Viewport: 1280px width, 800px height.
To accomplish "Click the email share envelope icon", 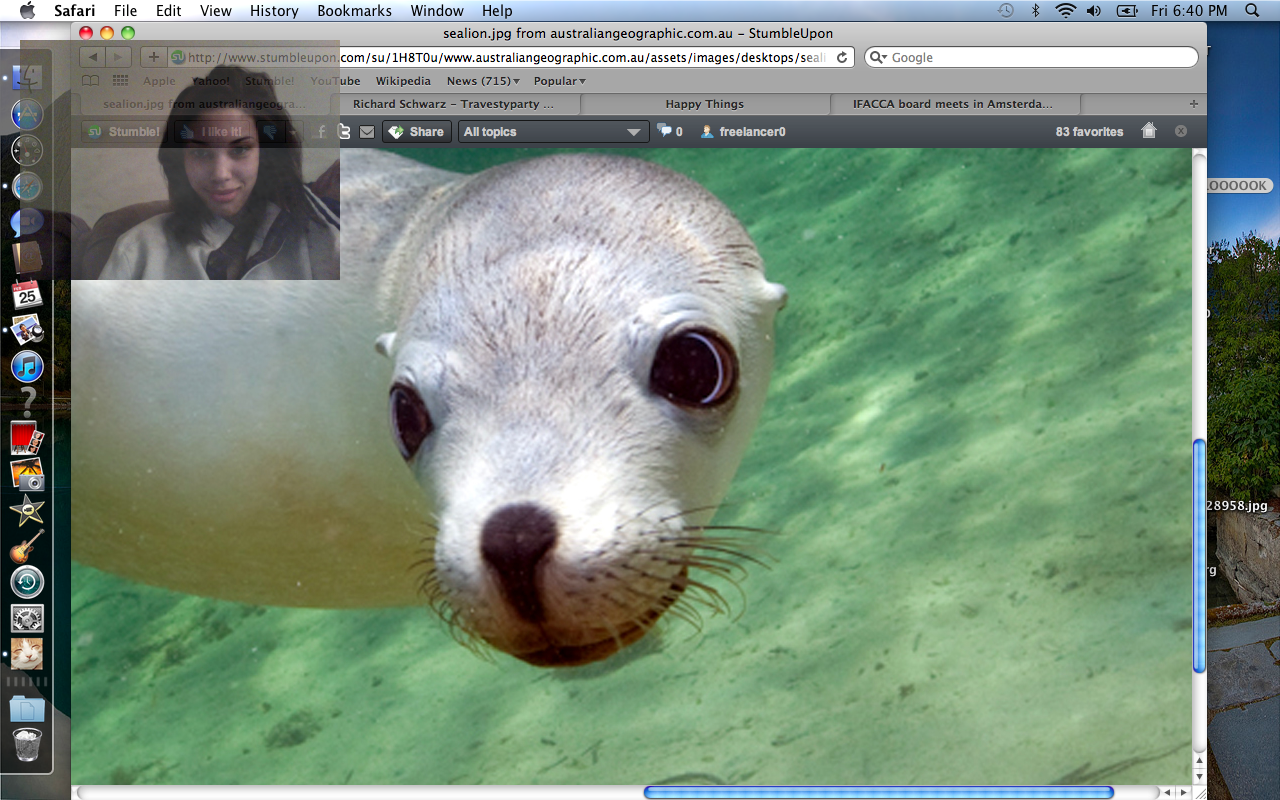I will click(x=367, y=132).
